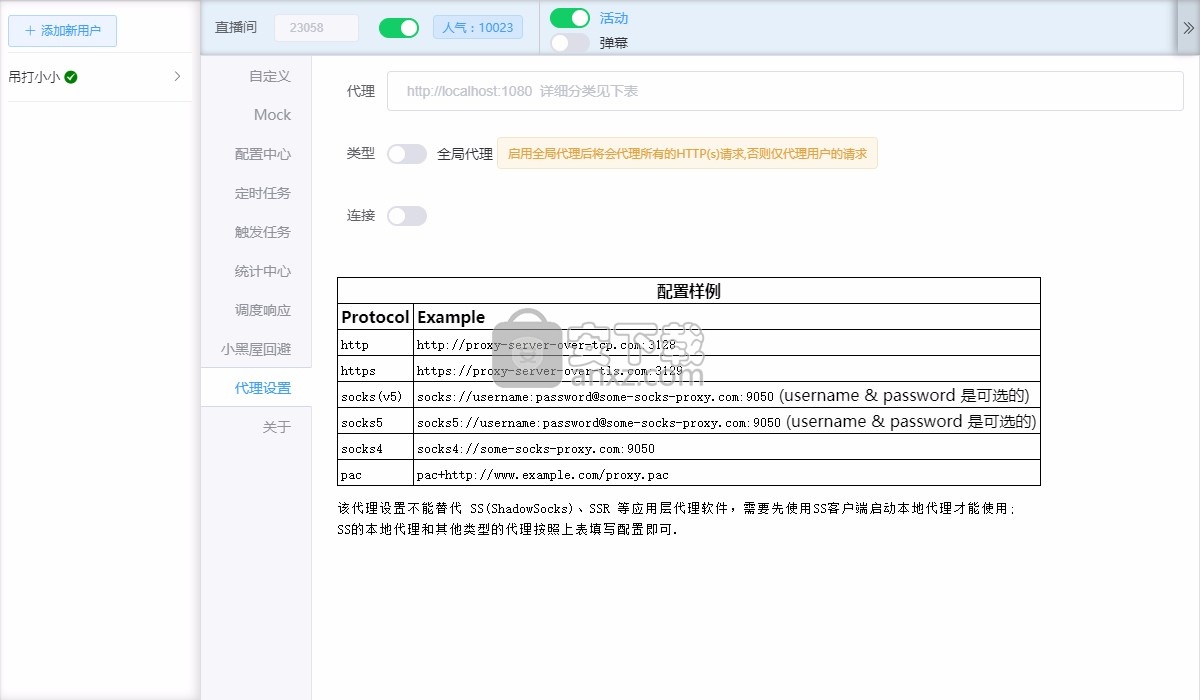Click the Protocol column header
This screenshot has width=1200, height=700.
pos(375,317)
